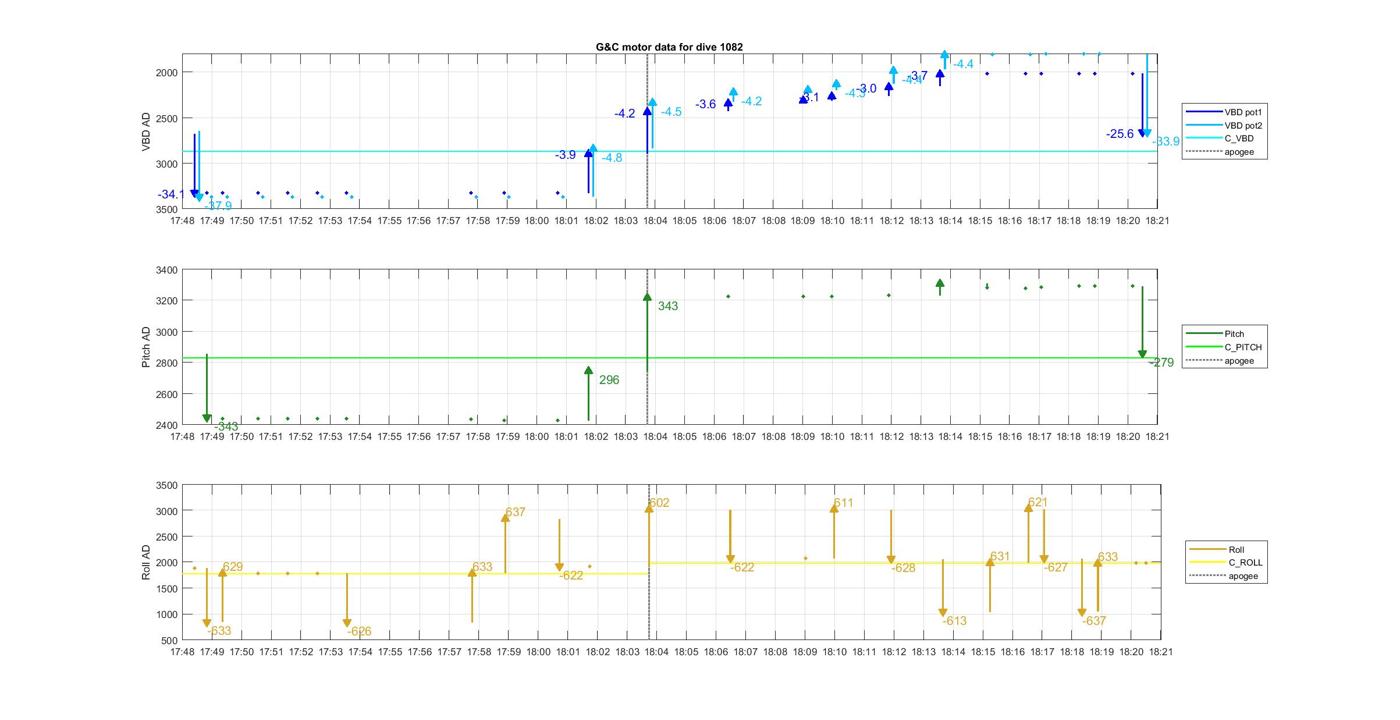Click the '-3.0' VBD data label
Viewport: 1400px width, 720px height.
click(x=866, y=89)
